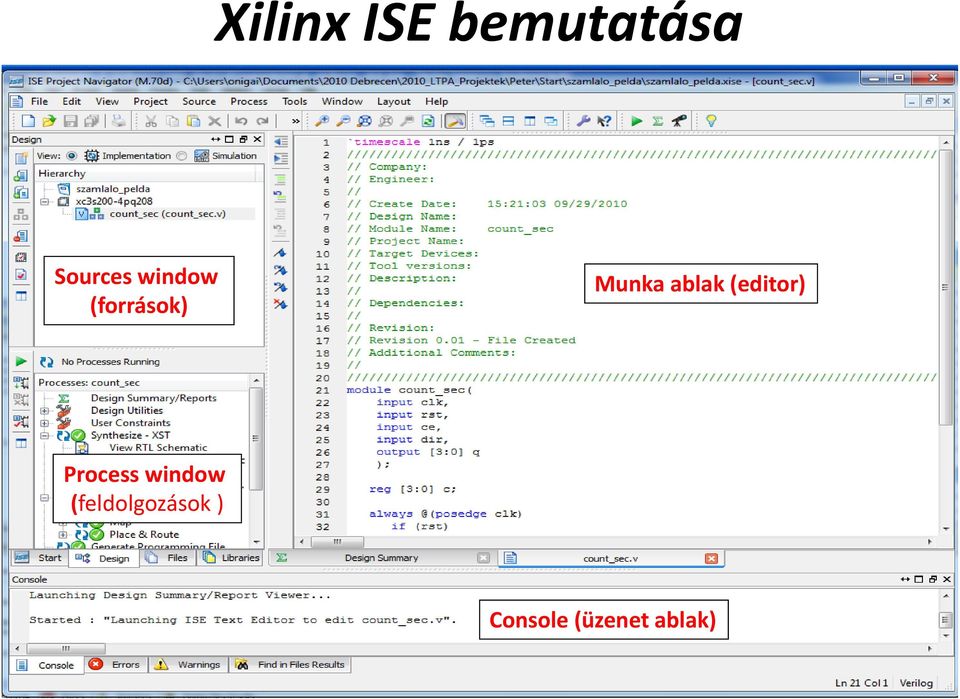Click the Processes list scroll-up arrow
This screenshot has height=699, width=960.
(257, 381)
